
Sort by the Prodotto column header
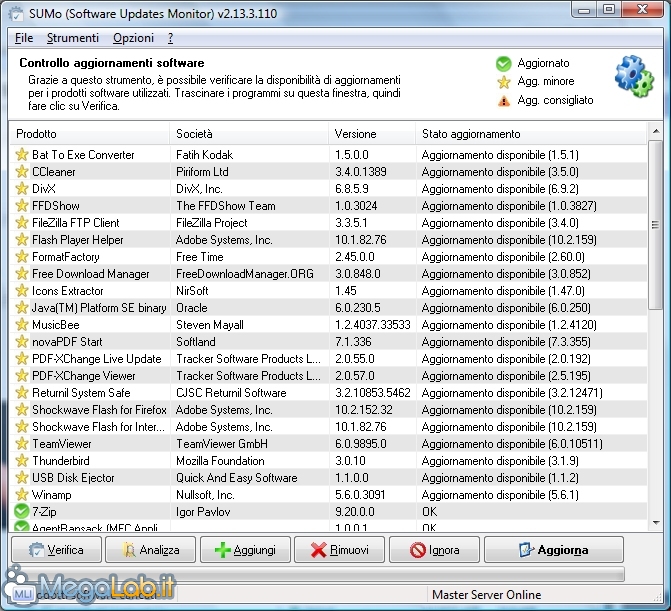[89, 134]
